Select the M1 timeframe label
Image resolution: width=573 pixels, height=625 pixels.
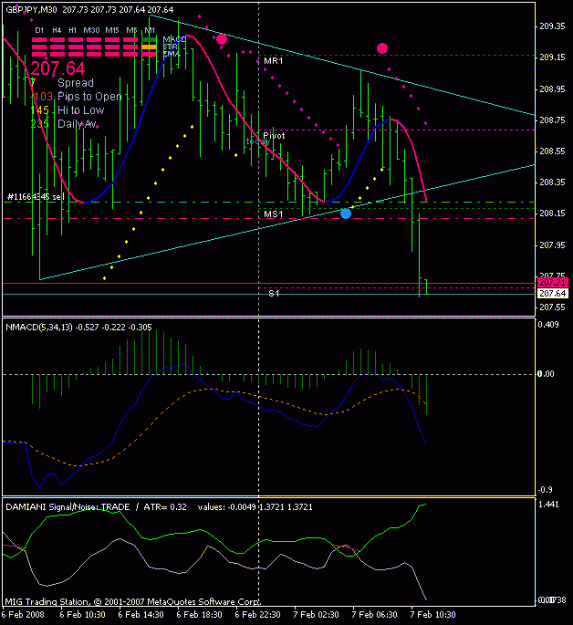coord(149,30)
